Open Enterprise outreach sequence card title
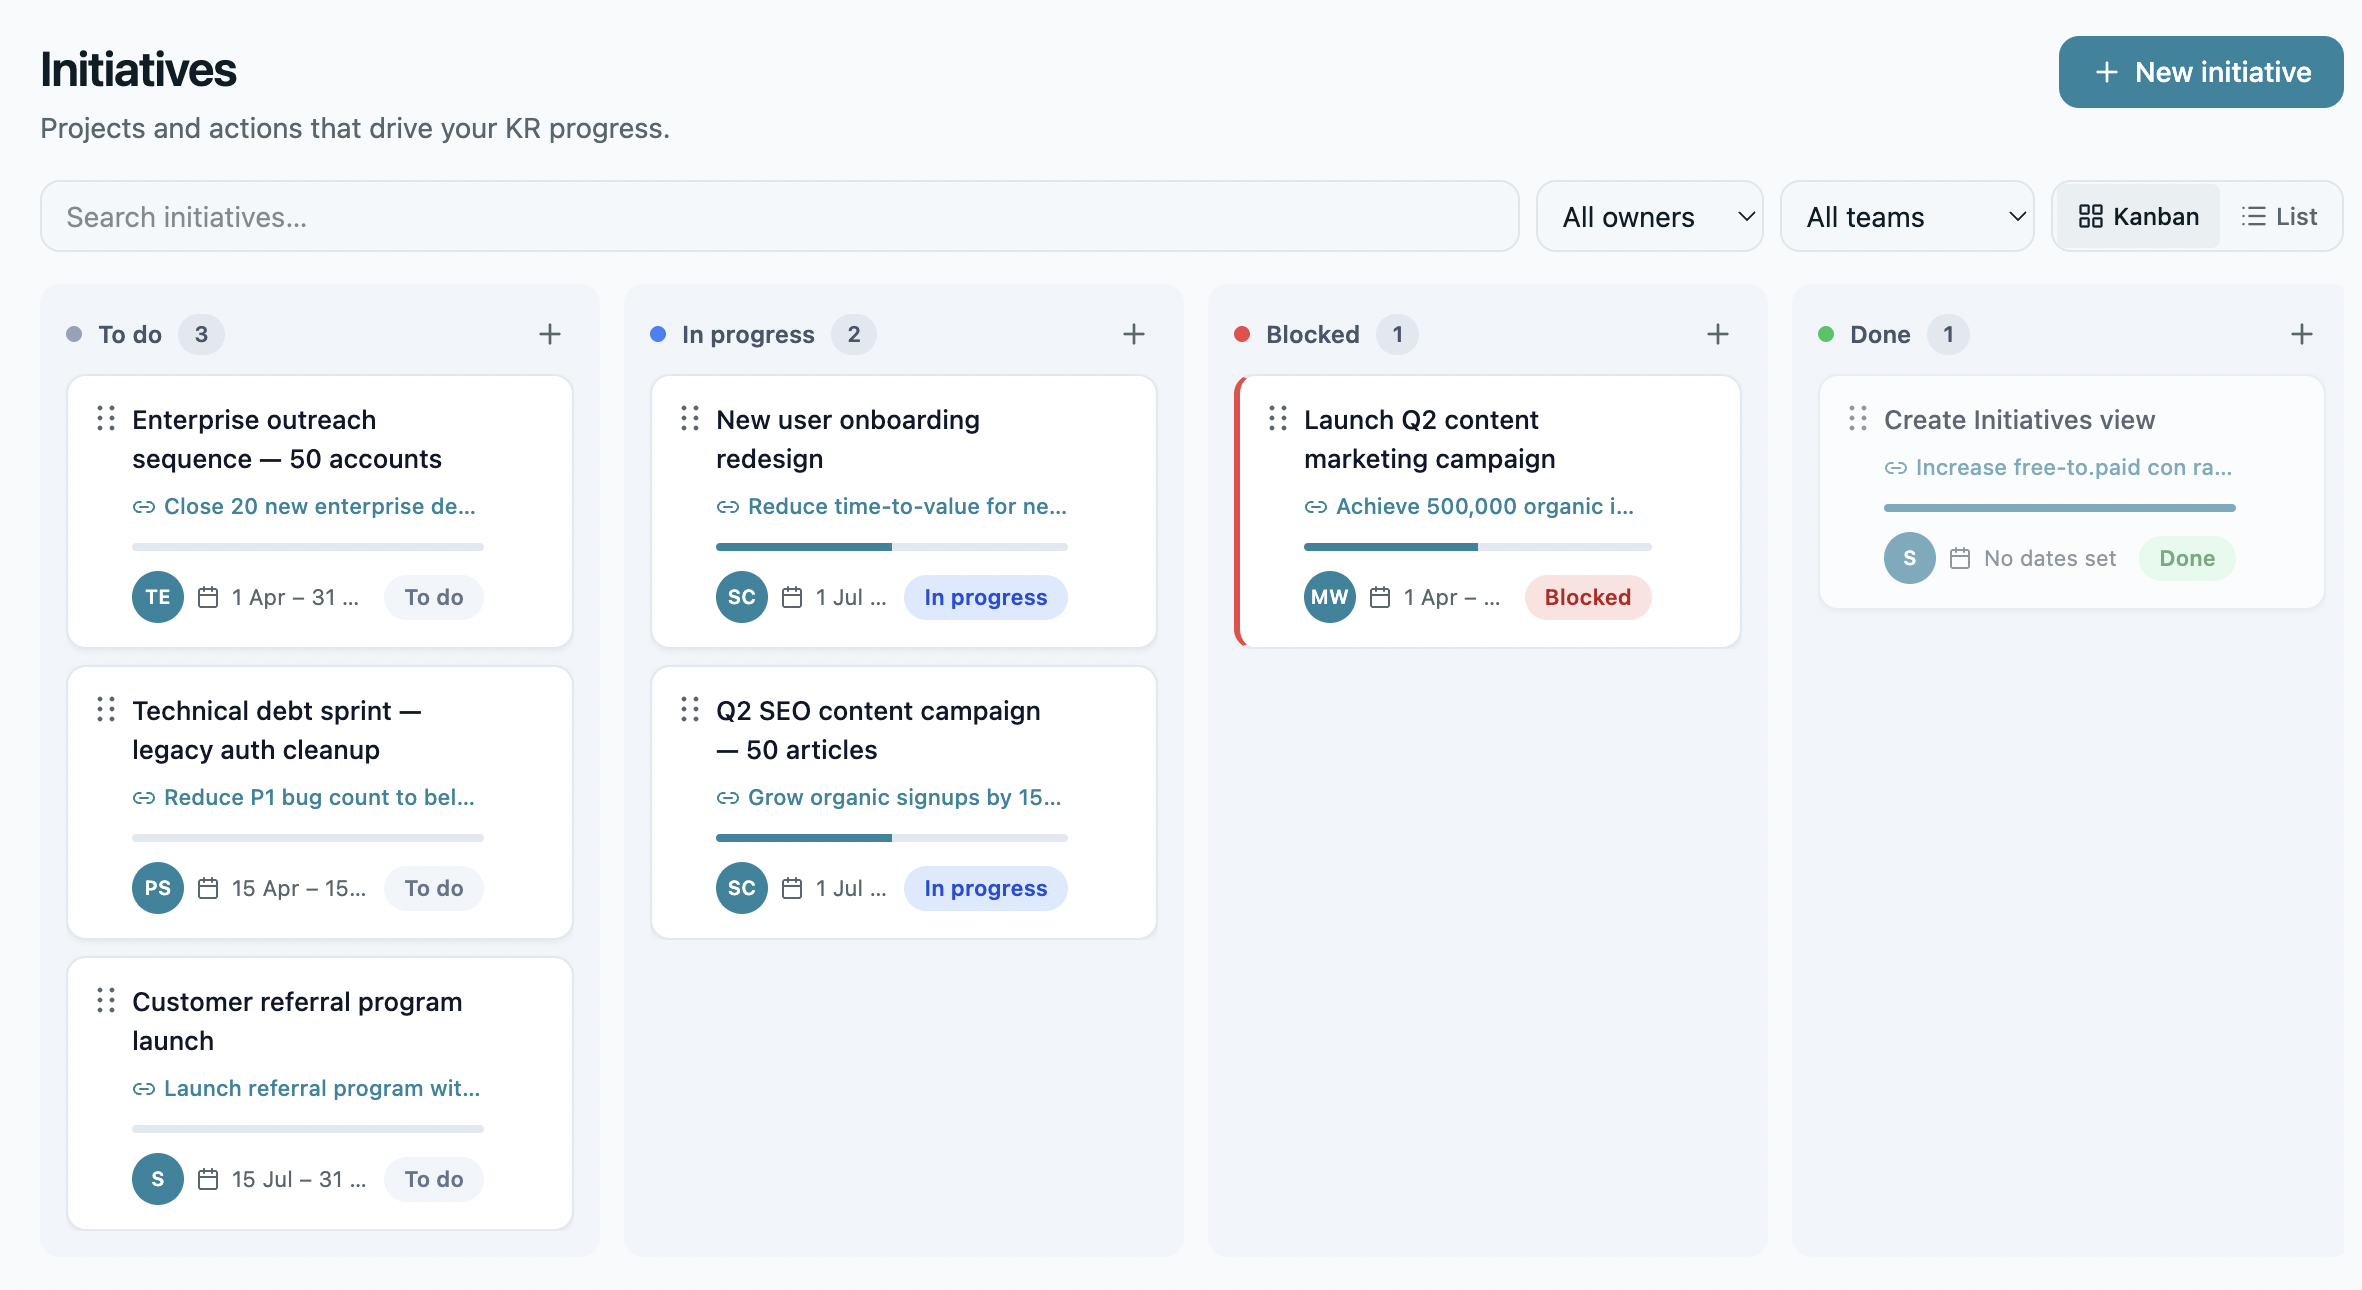The width and height of the screenshot is (2362, 1290). click(287, 439)
